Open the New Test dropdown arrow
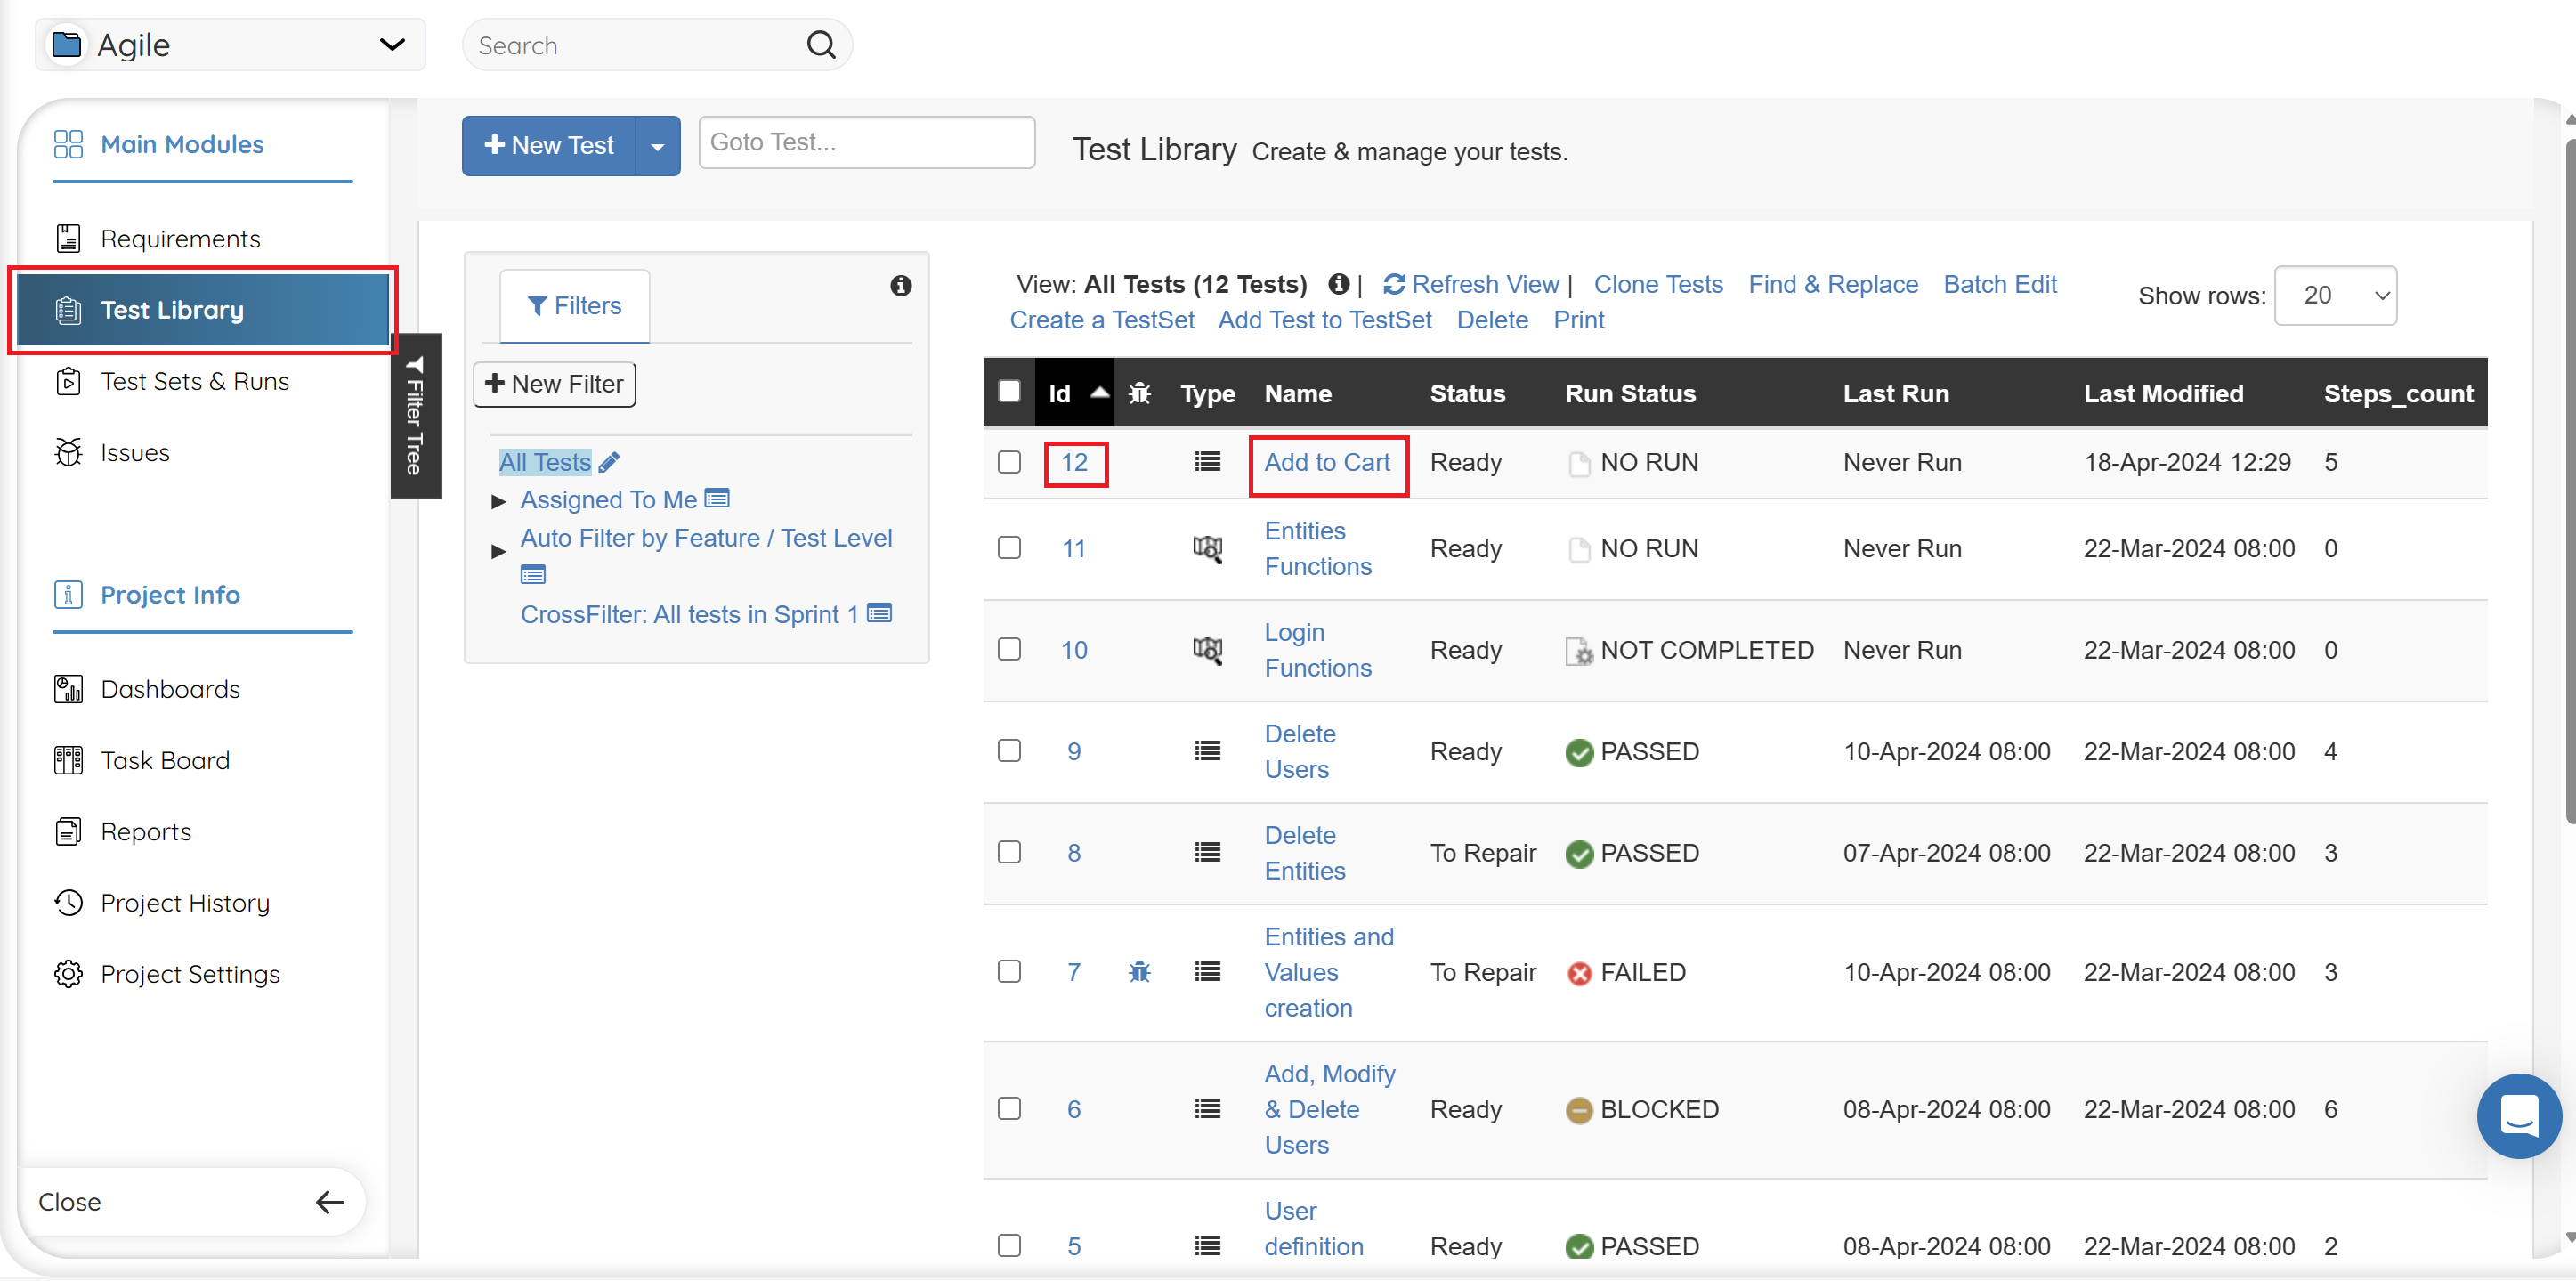 click(x=657, y=146)
